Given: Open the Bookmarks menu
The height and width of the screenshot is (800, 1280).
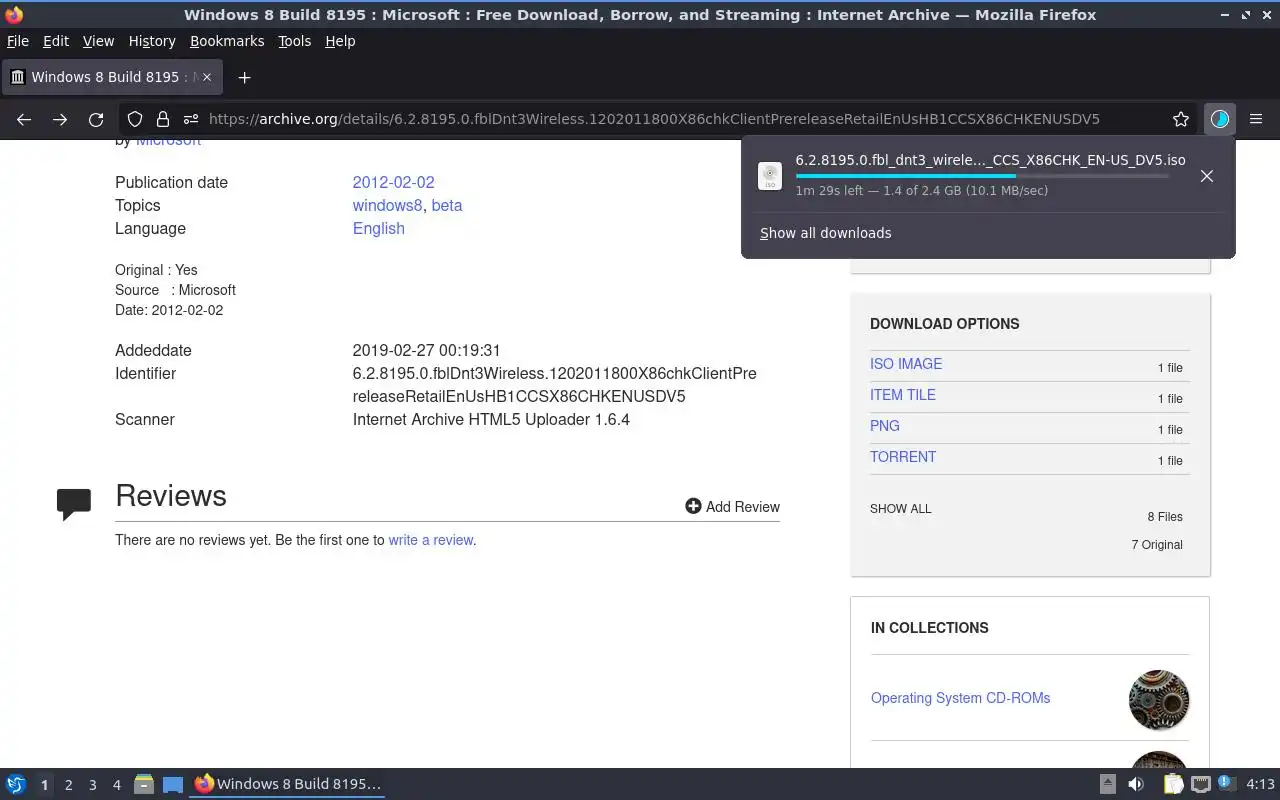Looking at the screenshot, I should tap(227, 41).
